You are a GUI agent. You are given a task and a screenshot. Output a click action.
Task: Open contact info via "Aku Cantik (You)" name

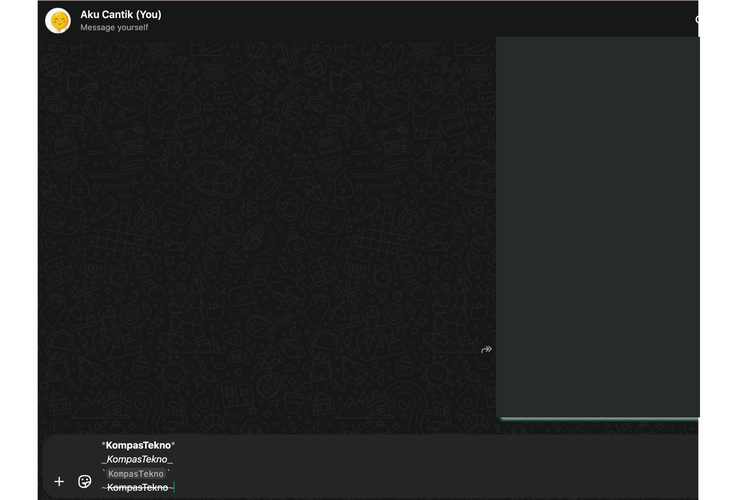tap(120, 14)
